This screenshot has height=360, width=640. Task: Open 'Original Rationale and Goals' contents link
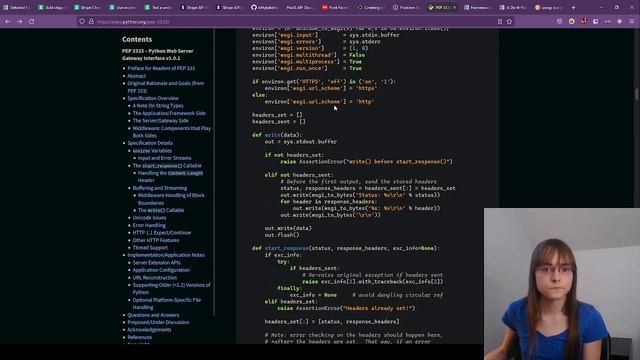pos(165,87)
